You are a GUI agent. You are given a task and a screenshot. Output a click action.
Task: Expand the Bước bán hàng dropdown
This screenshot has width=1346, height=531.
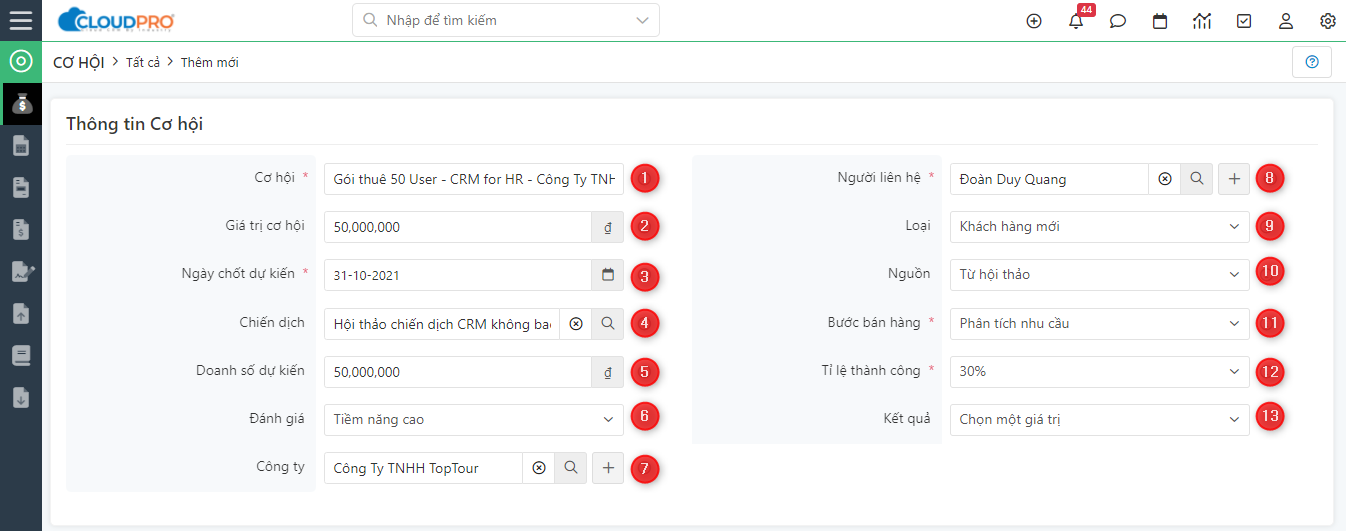1100,324
